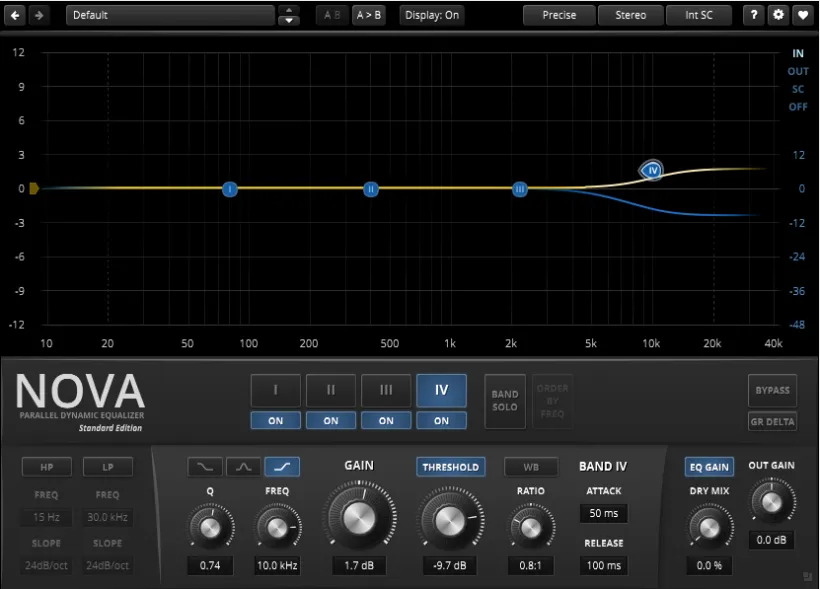This screenshot has height=589, width=820.
Task: Click the Q value field 0.74
Action: pyautogui.click(x=210, y=565)
